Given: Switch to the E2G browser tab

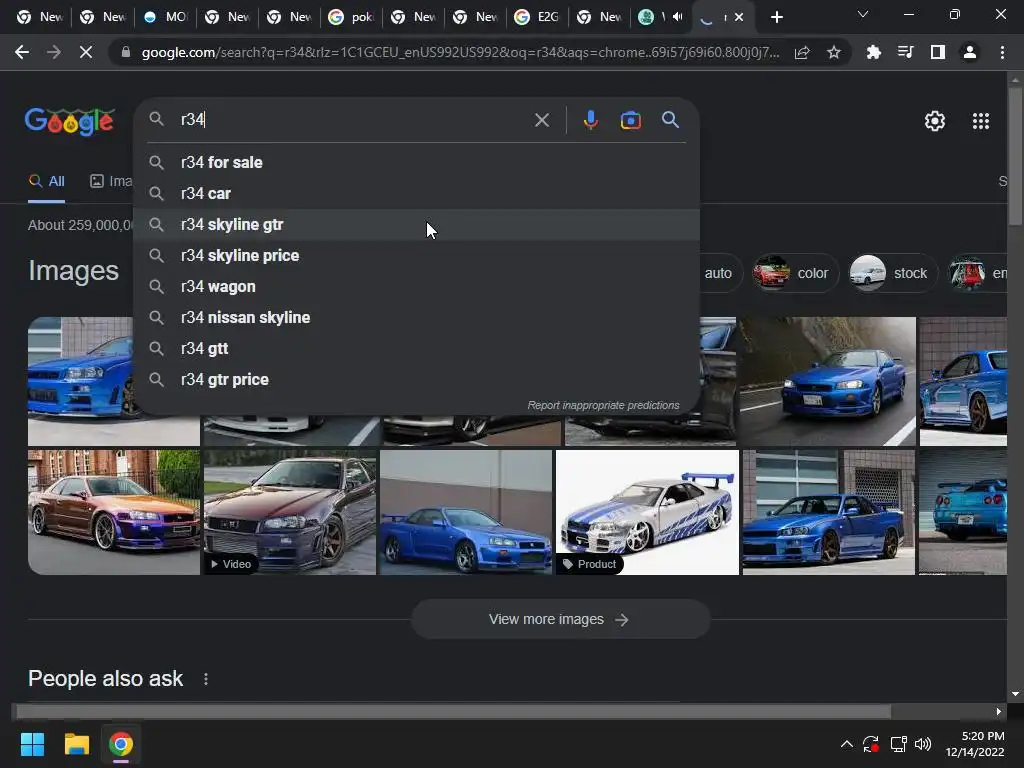Looking at the screenshot, I should point(538,17).
